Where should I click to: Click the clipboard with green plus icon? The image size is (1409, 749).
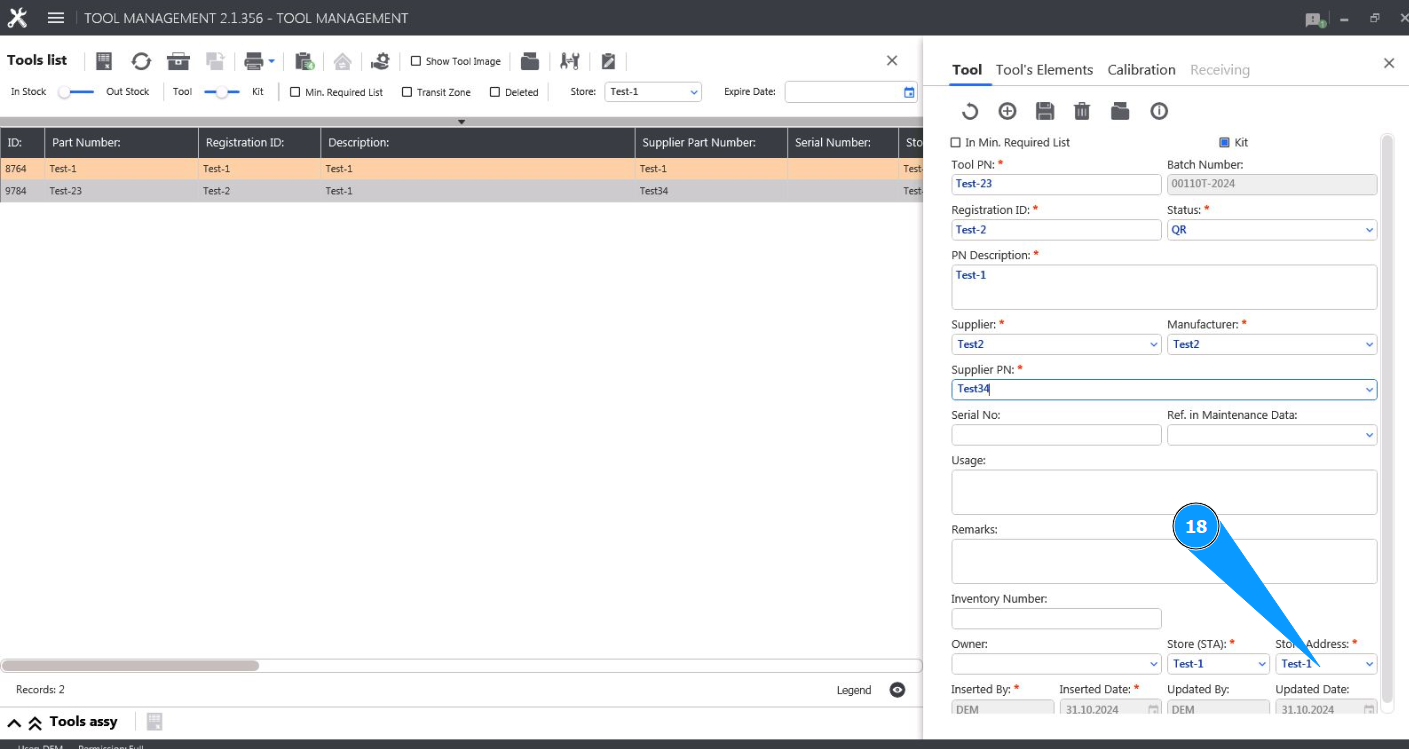click(305, 61)
